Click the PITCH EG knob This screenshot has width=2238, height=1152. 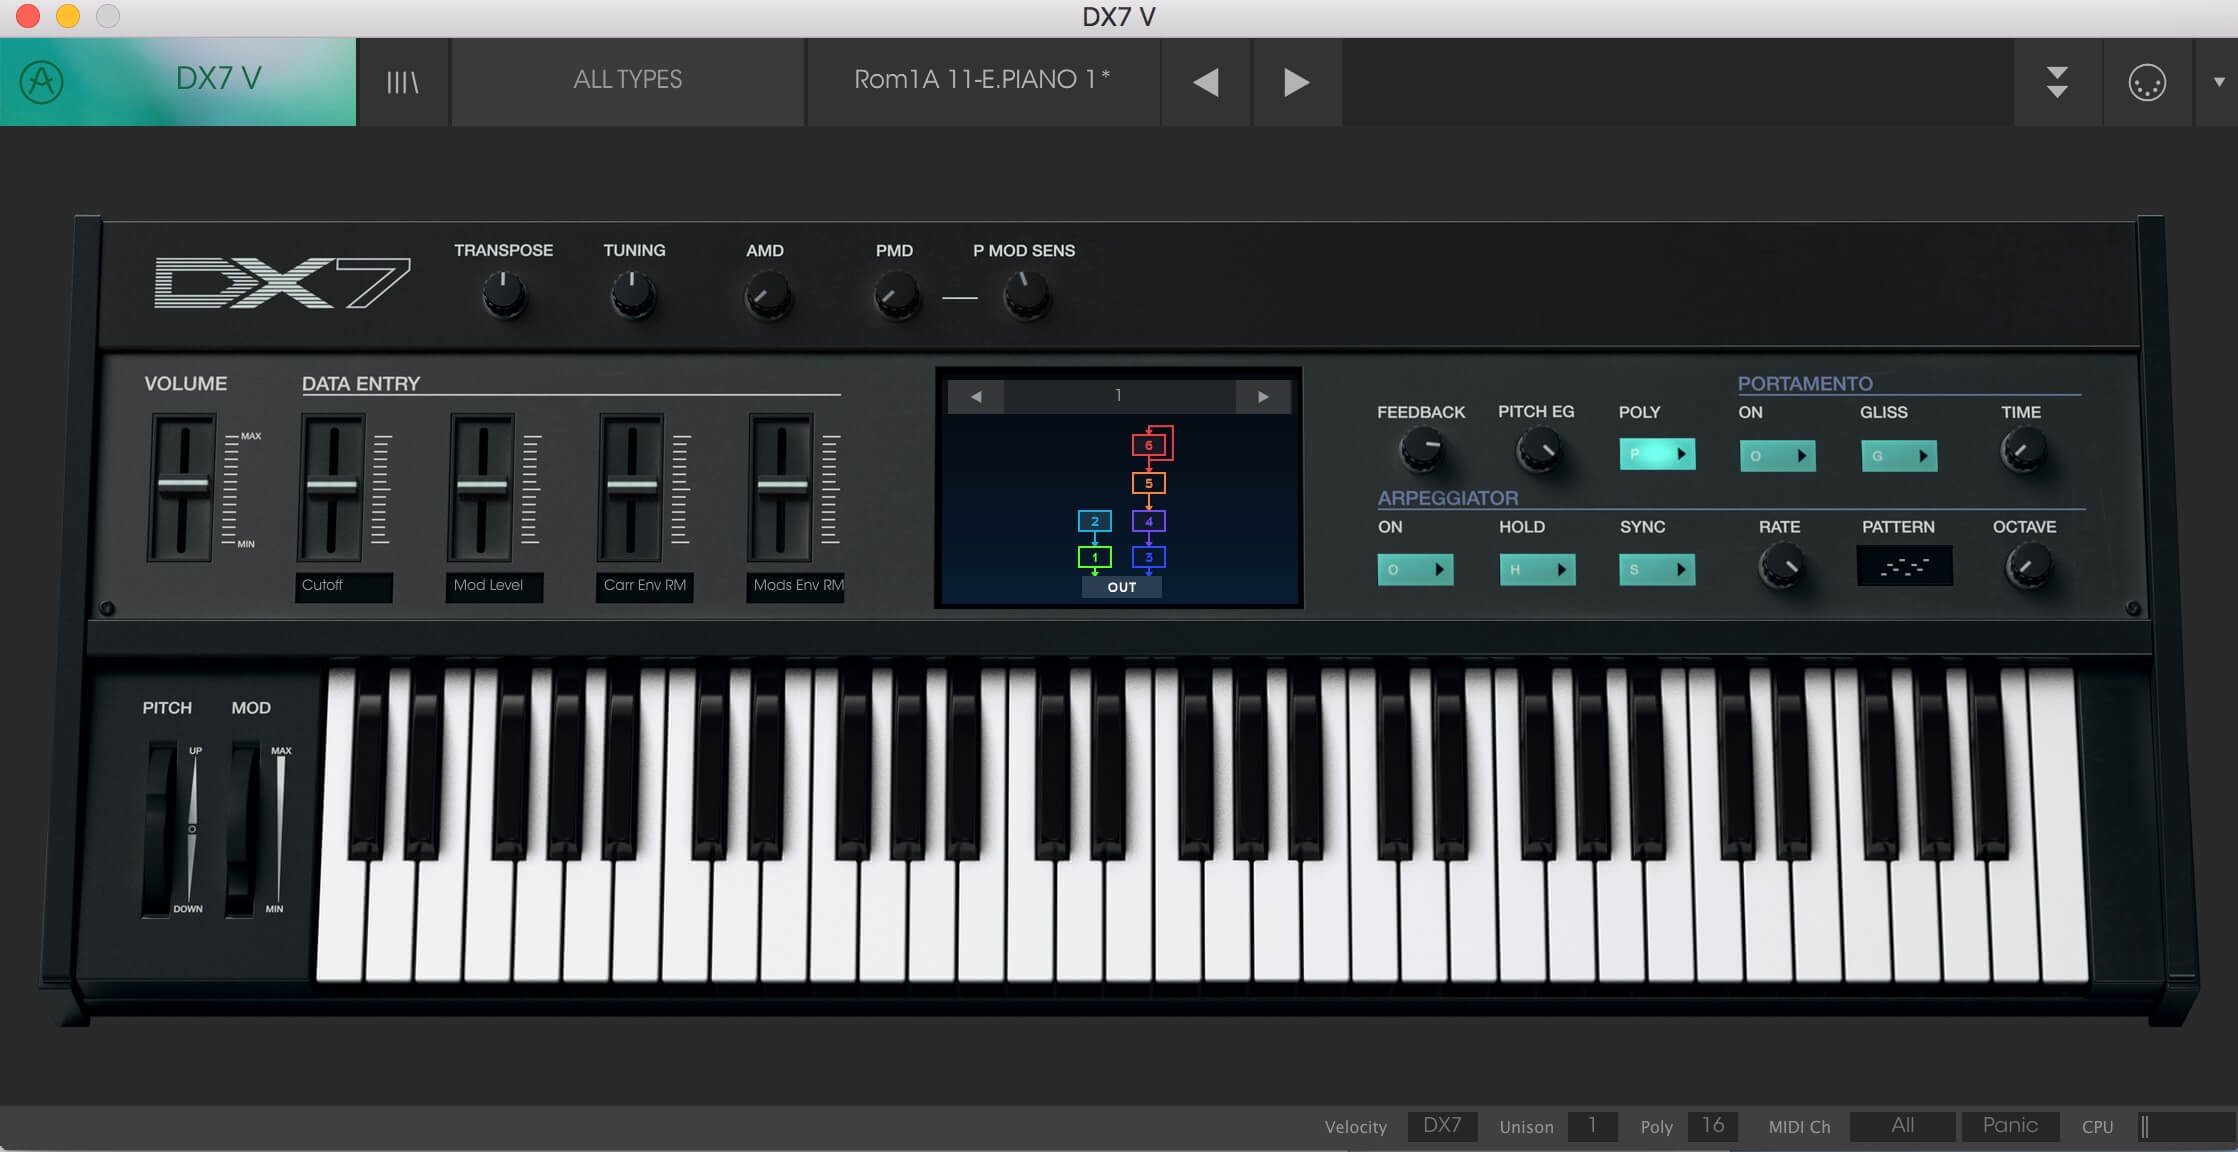(x=1535, y=453)
